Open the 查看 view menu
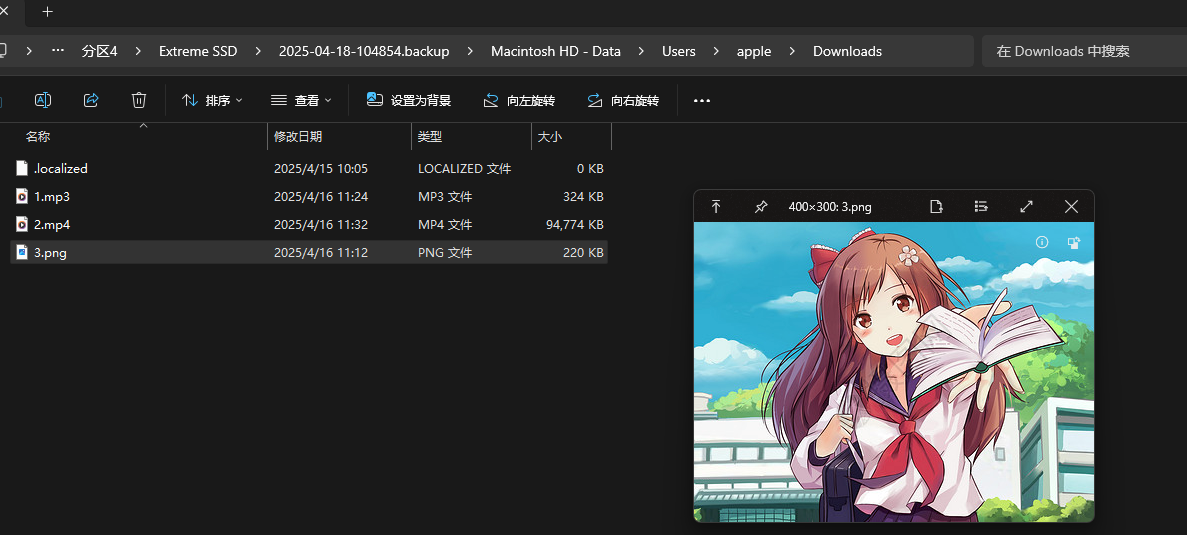The image size is (1187, 535). [x=301, y=100]
